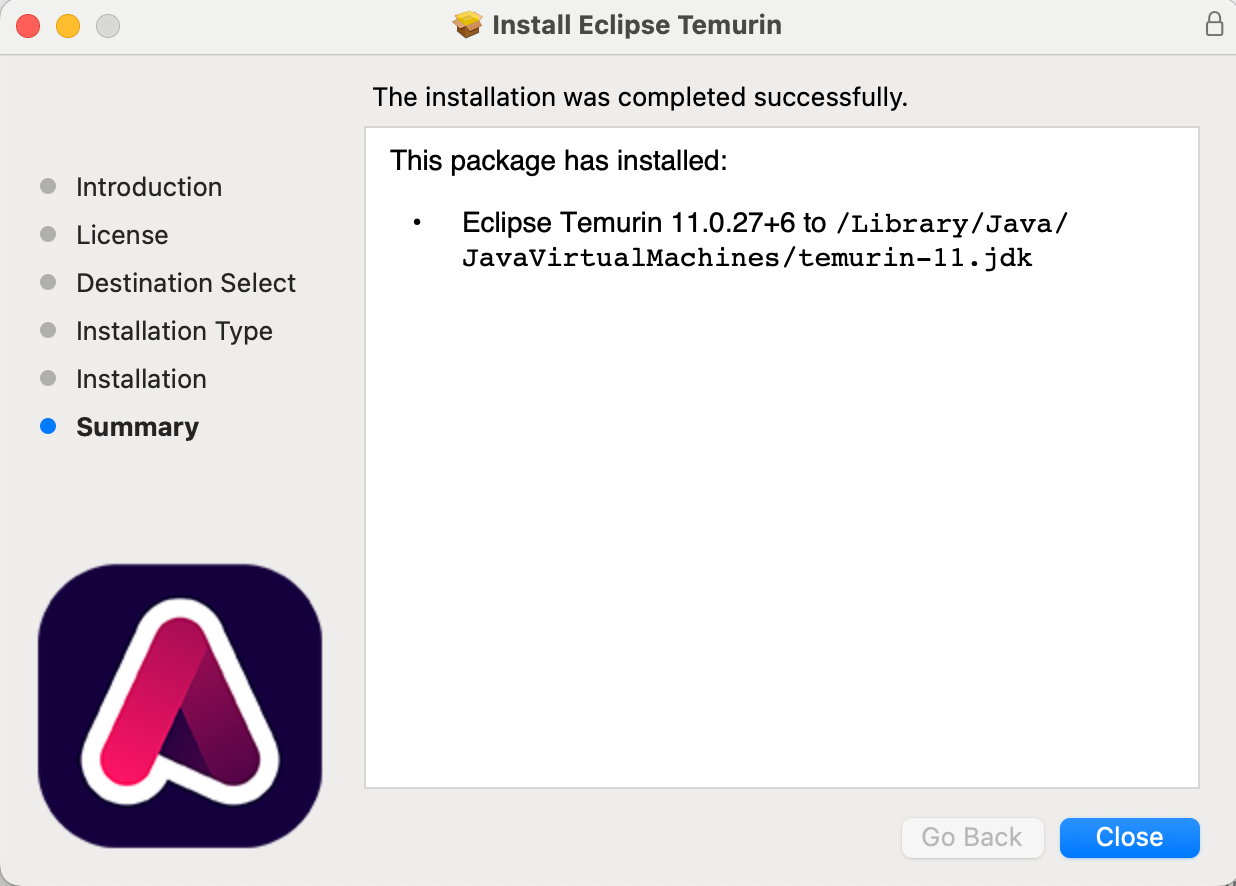Click the padlock icon in title bar

(1214, 24)
